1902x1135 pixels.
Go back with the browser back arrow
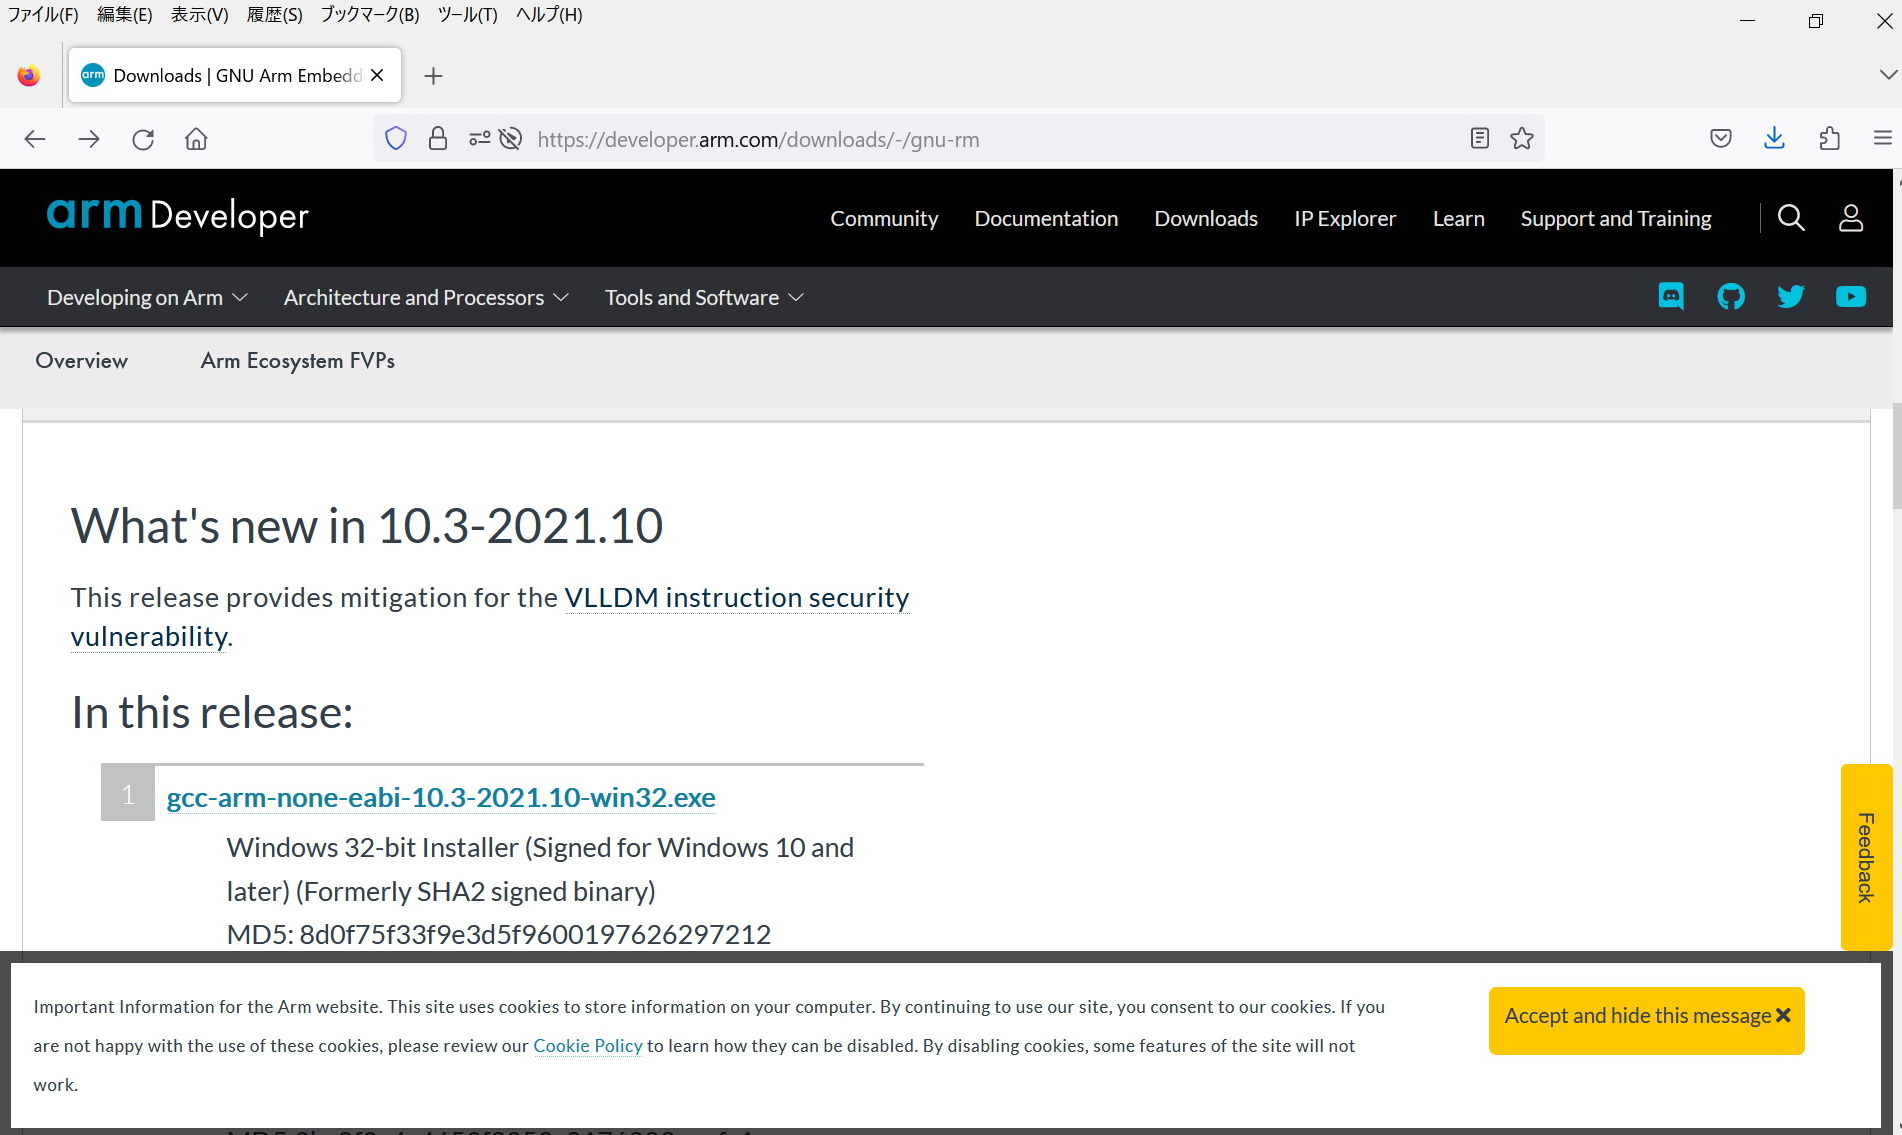pyautogui.click(x=35, y=139)
